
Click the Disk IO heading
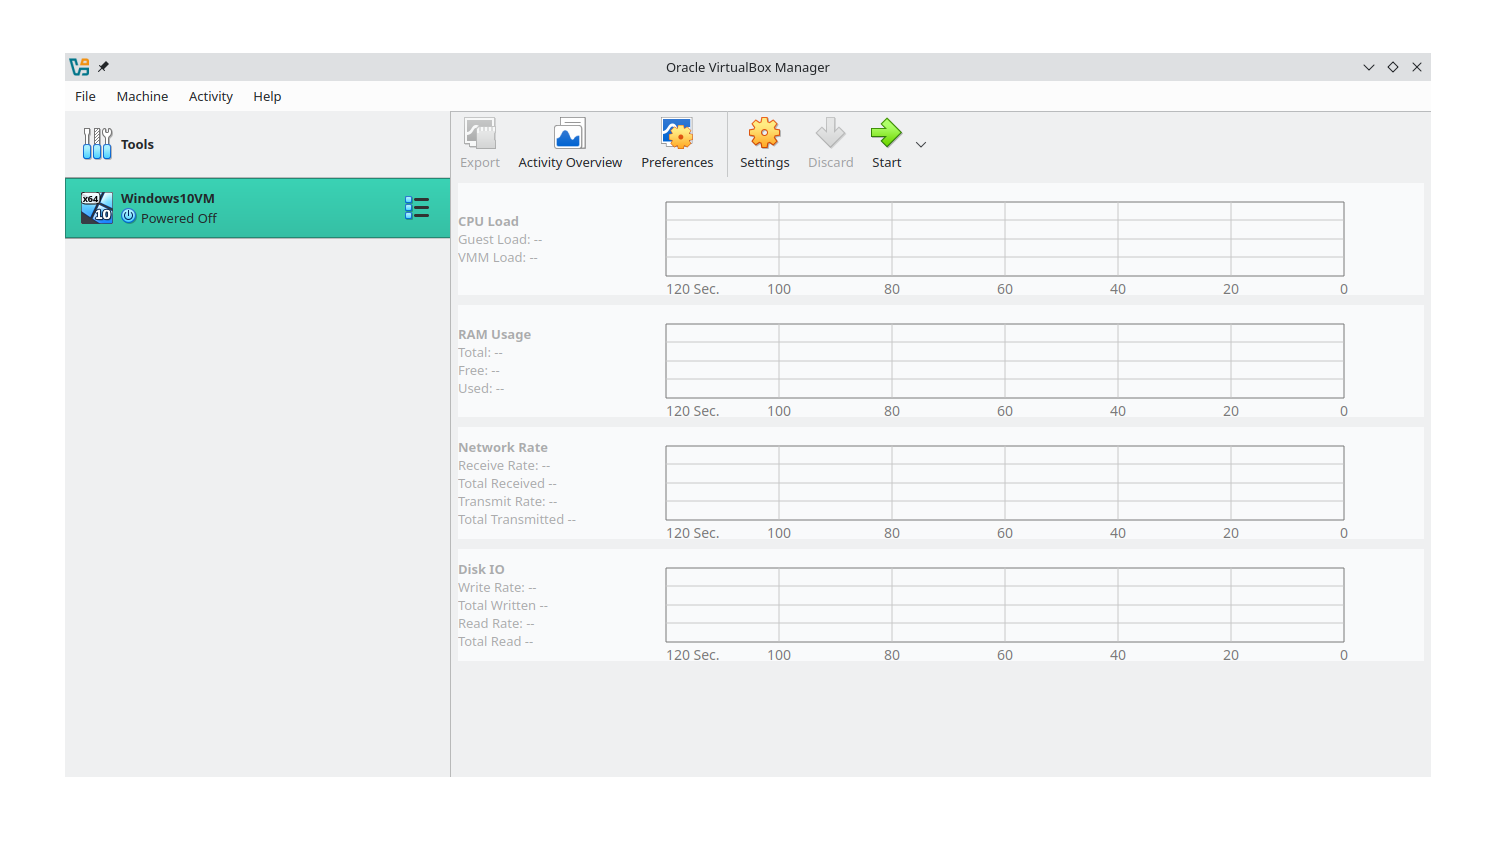tap(481, 569)
